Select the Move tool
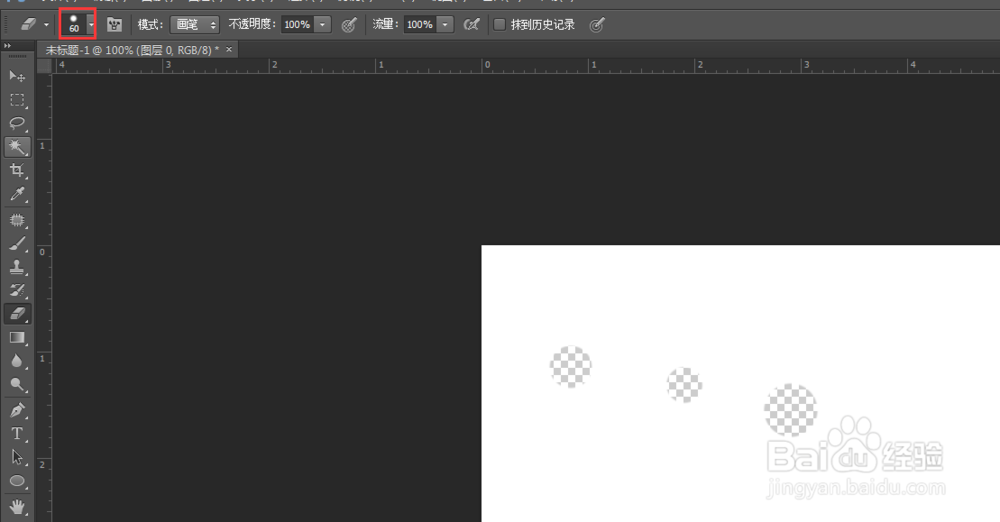The height and width of the screenshot is (522, 1000). pos(17,77)
